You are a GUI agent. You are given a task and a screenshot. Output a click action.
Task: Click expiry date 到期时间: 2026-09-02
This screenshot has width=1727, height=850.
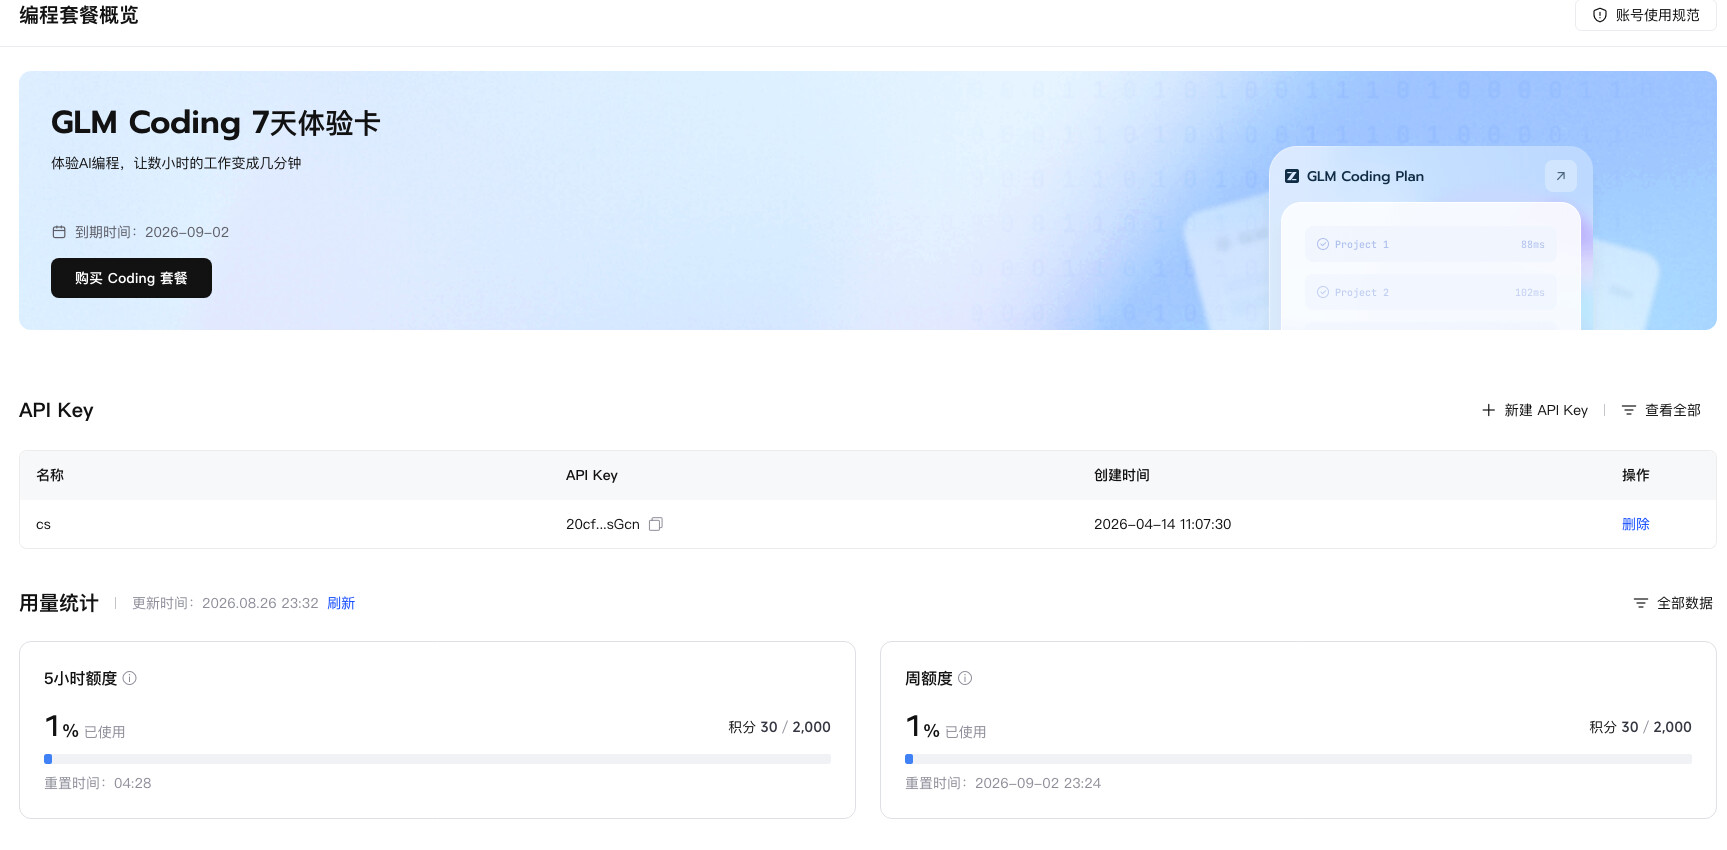pos(152,232)
